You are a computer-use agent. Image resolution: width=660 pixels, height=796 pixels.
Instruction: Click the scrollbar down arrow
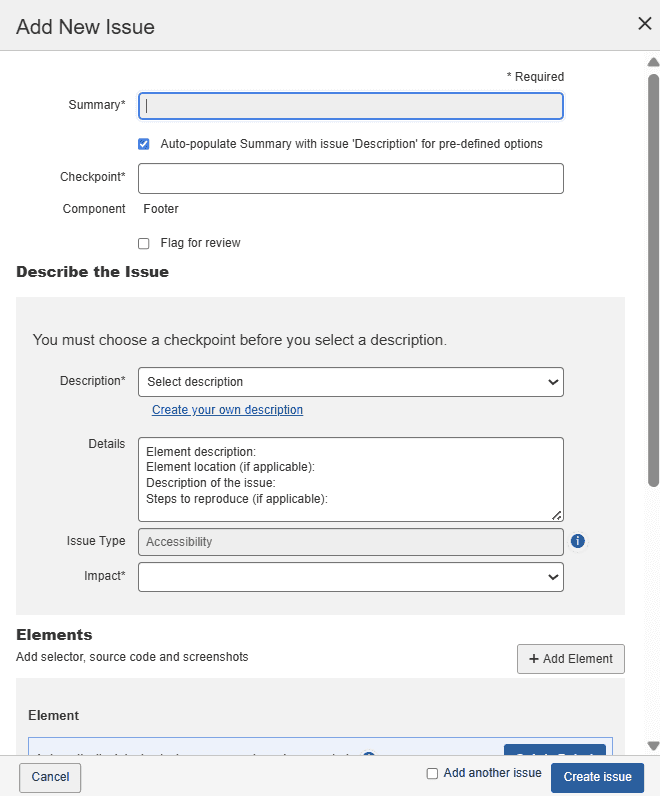click(653, 746)
